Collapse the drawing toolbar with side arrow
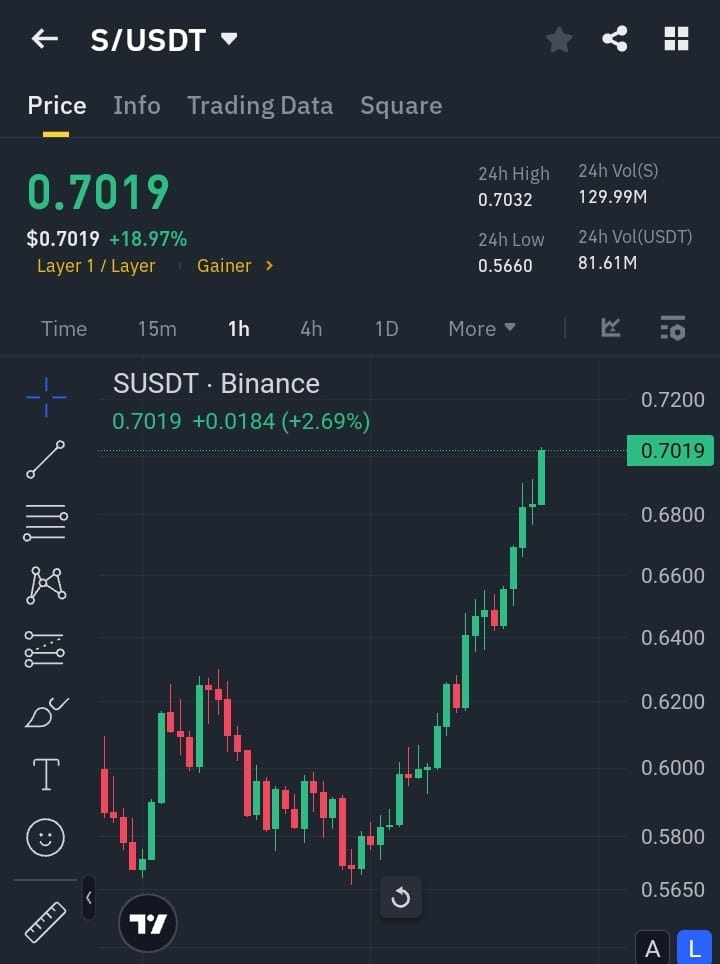 89,898
